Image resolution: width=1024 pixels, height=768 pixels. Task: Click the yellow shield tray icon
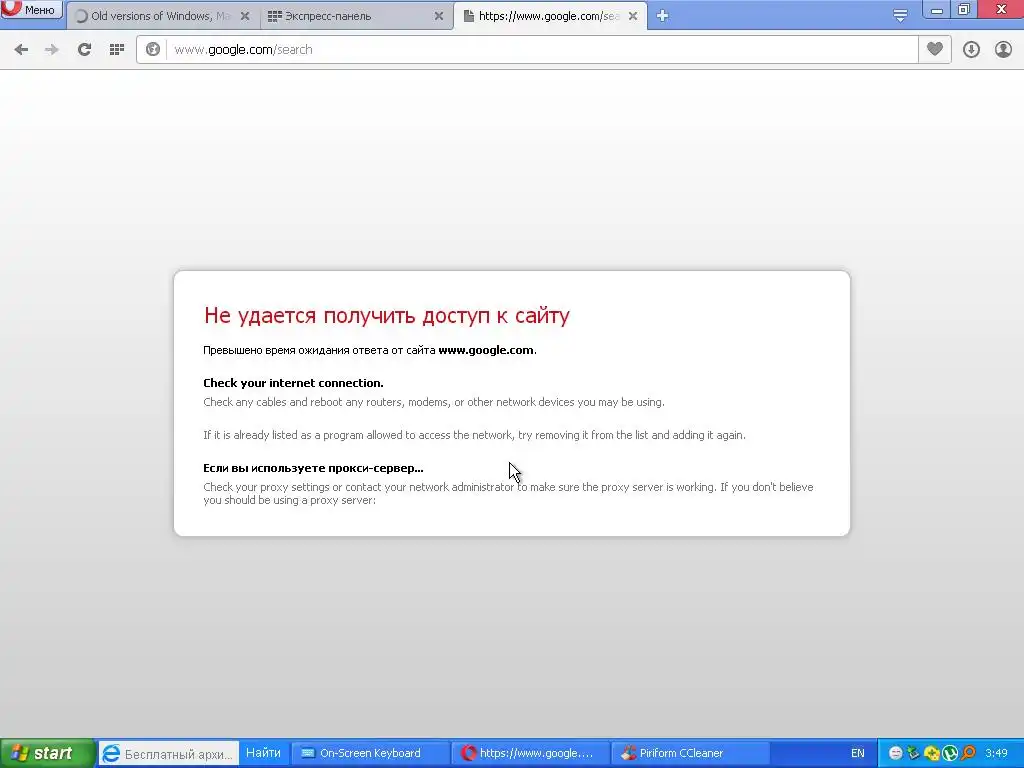coord(932,754)
